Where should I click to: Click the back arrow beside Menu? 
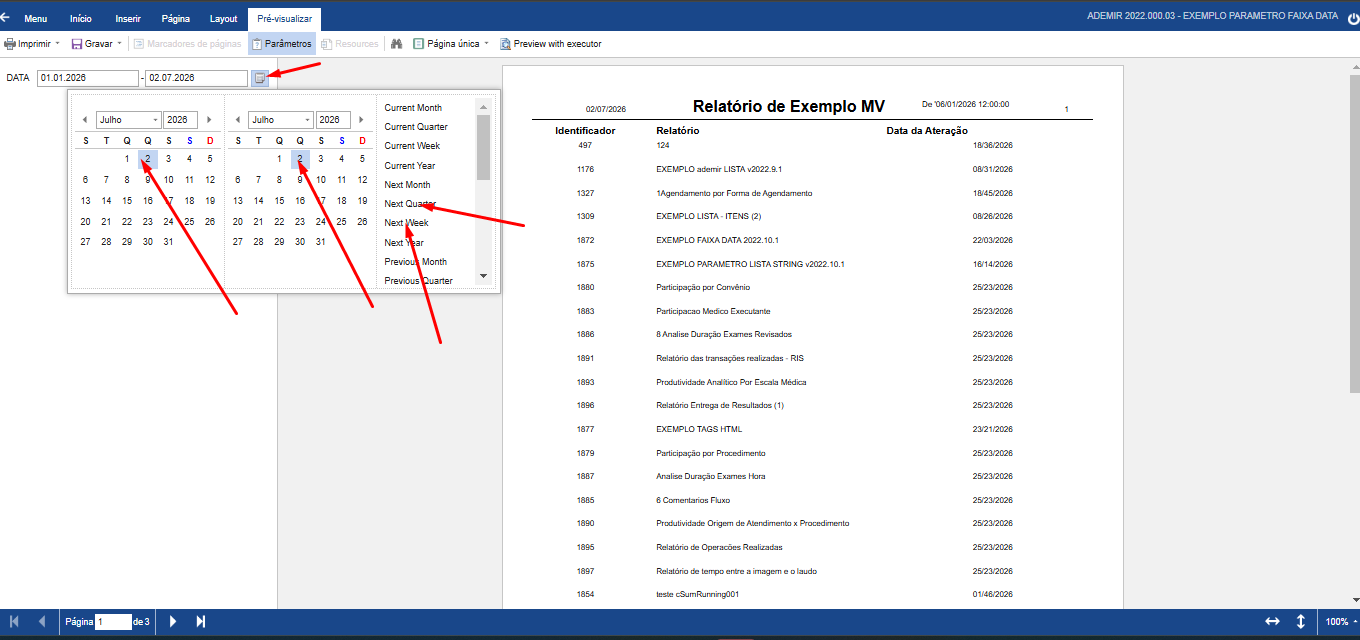pos(6,18)
